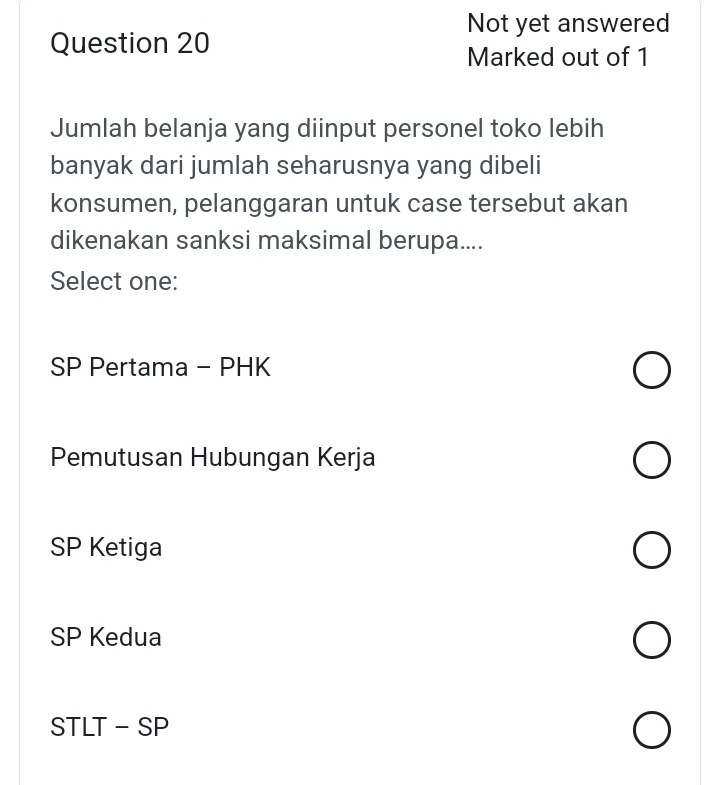Click the line starting 'Jumlah belanja yang diinput'
The width and height of the screenshot is (720, 785).
[327, 129]
